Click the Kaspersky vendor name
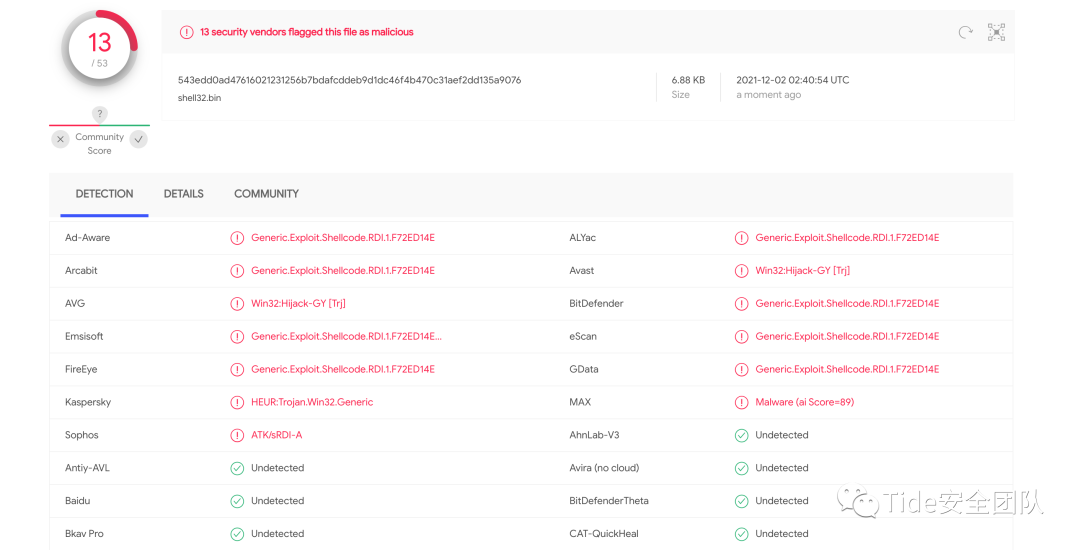The height and width of the screenshot is (550, 1080). pyautogui.click(x=87, y=402)
